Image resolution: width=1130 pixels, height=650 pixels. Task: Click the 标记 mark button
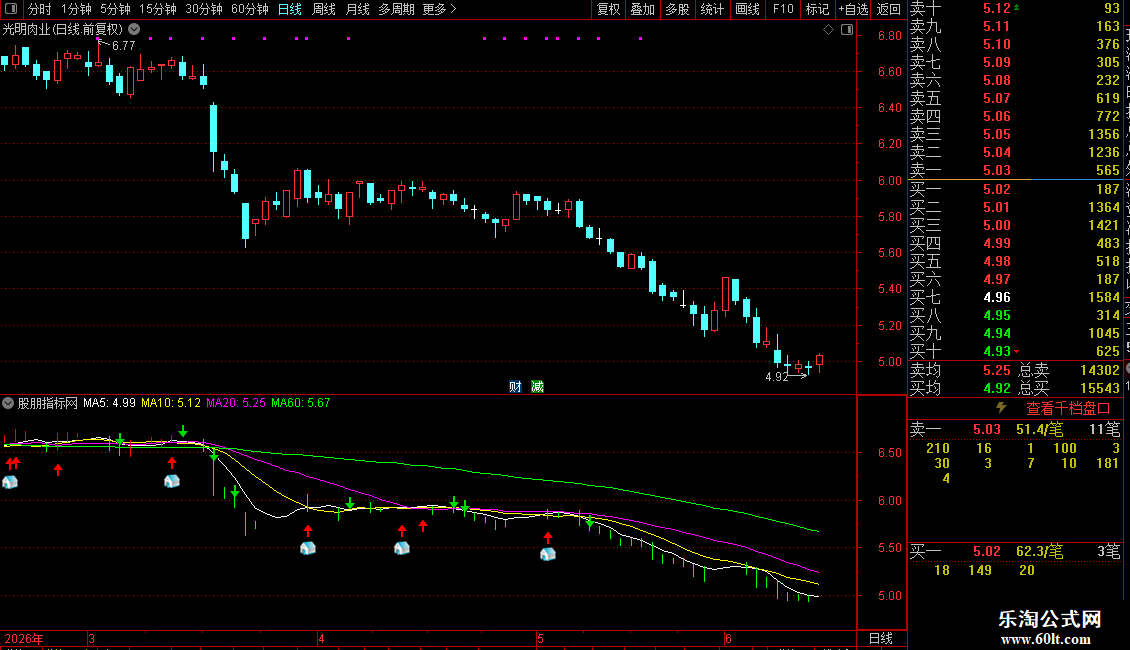point(817,9)
